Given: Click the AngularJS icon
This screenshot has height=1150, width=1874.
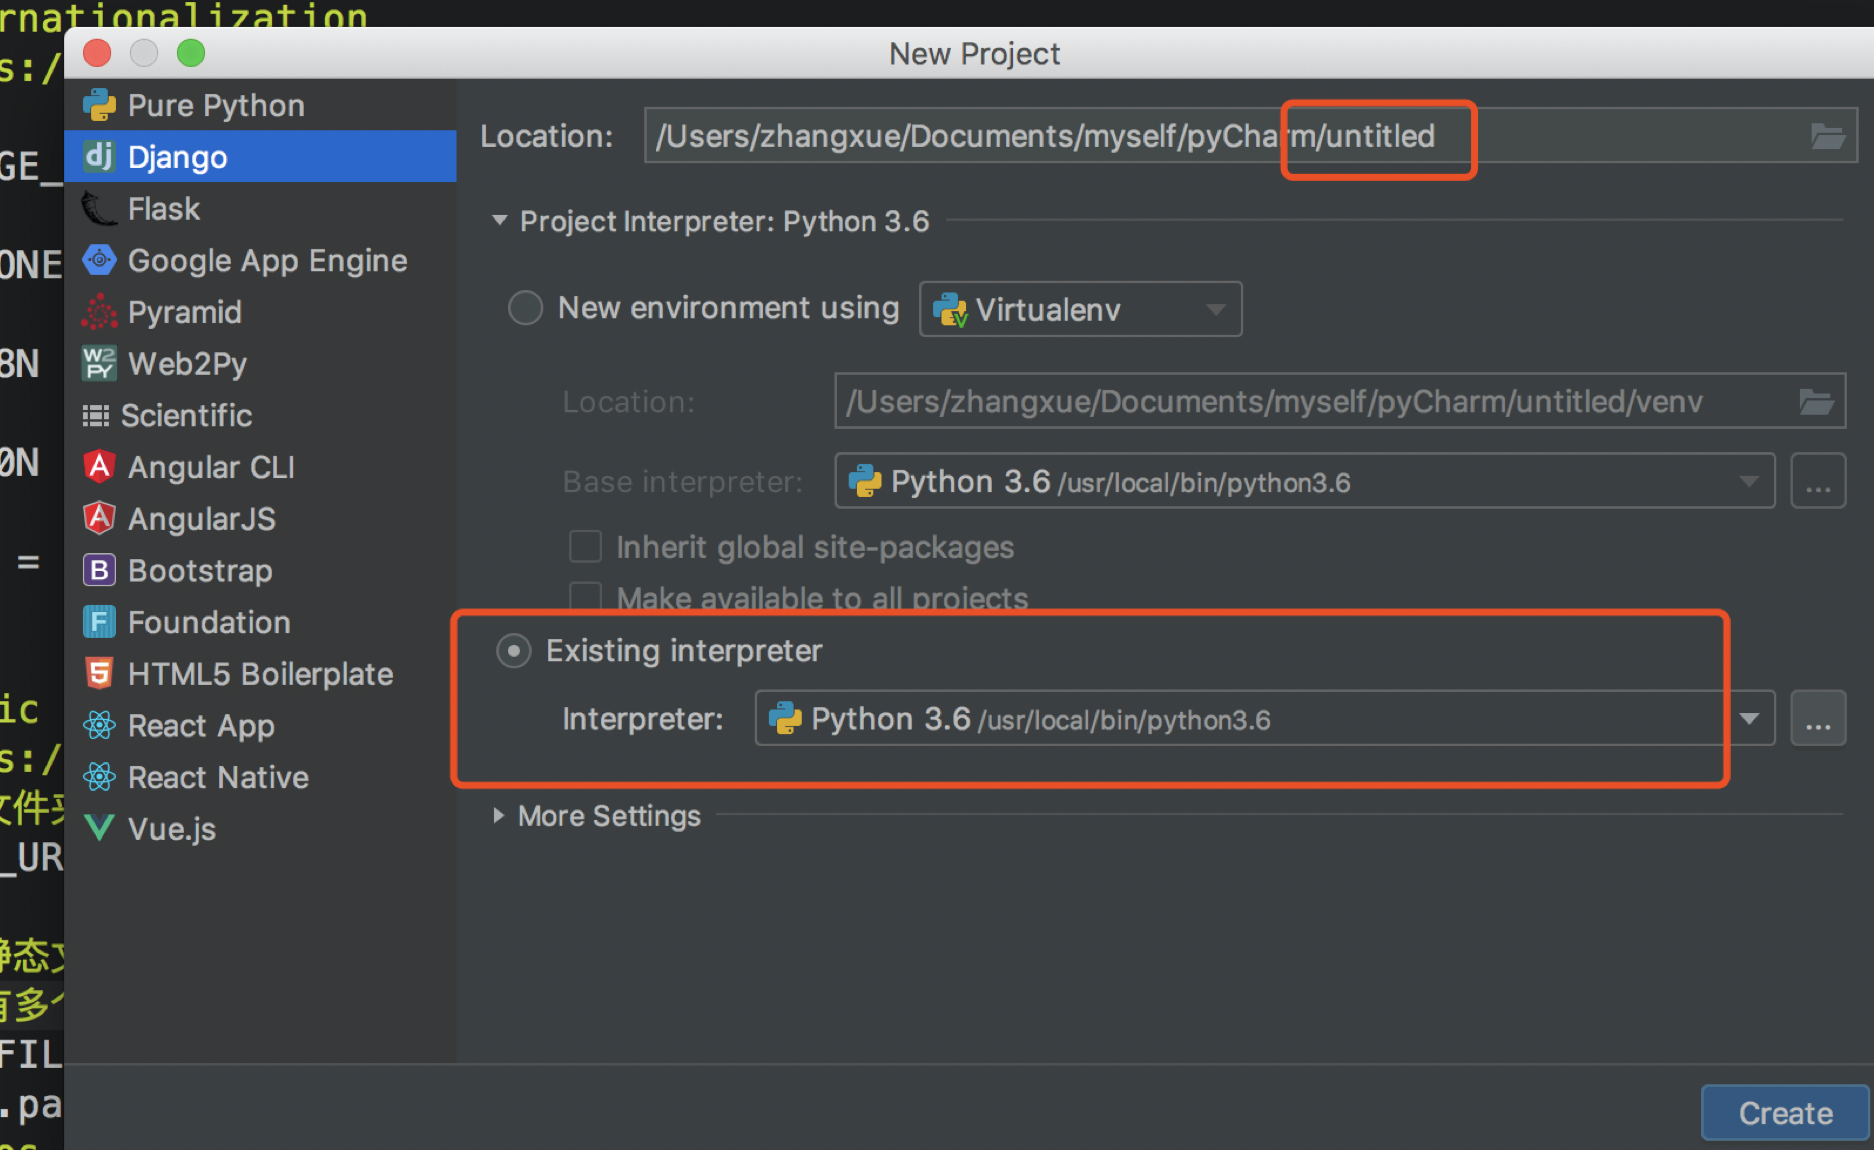Looking at the screenshot, I should pos(99,518).
